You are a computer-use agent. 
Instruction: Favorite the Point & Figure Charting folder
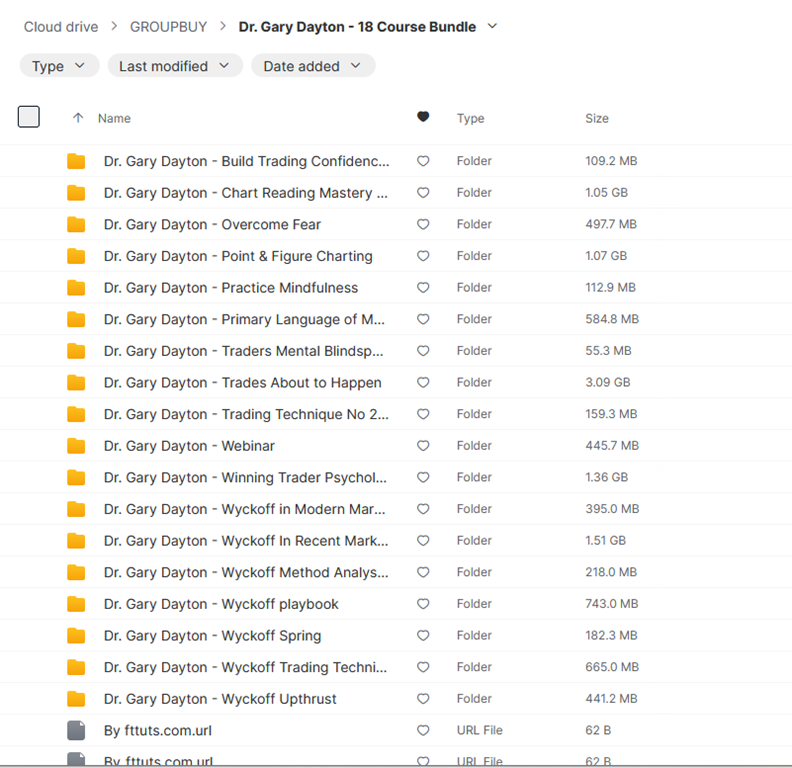(423, 256)
